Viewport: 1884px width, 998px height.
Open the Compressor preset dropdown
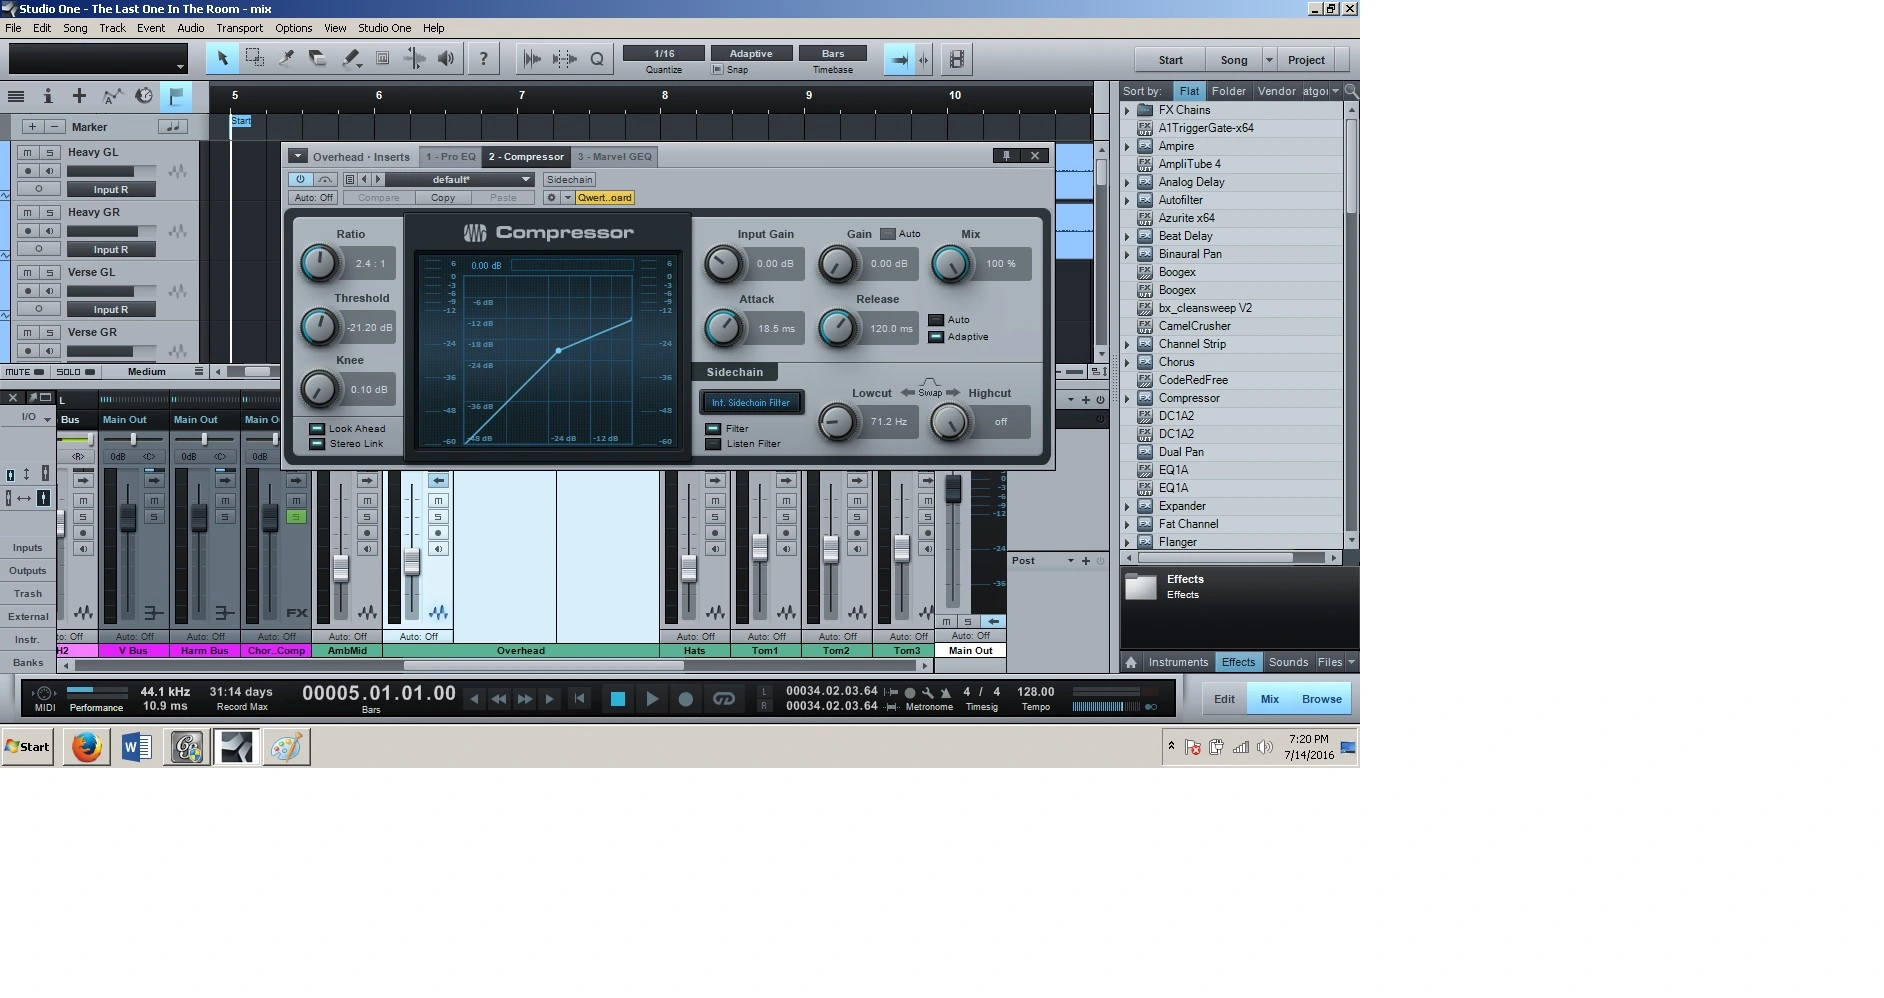pyautogui.click(x=460, y=179)
